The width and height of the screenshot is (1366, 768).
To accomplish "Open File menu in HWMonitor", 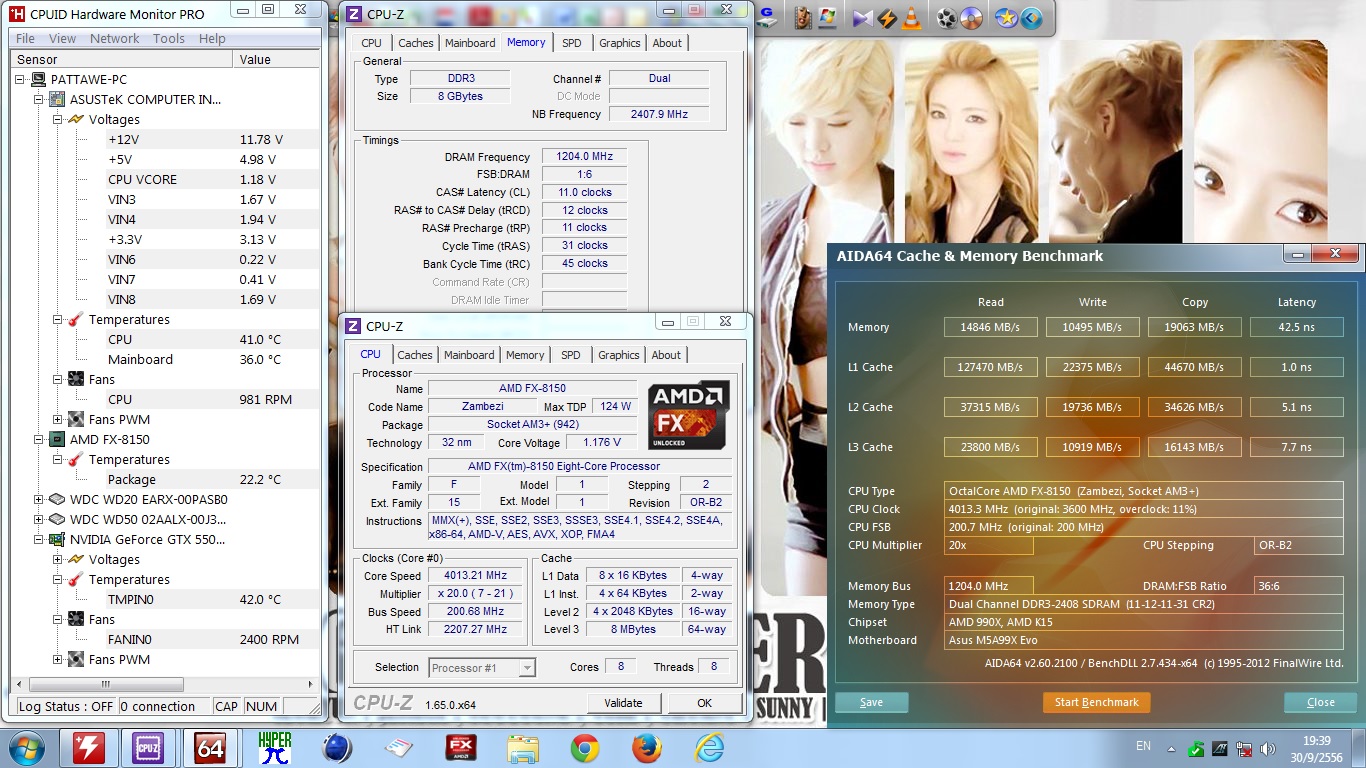I will coord(25,38).
